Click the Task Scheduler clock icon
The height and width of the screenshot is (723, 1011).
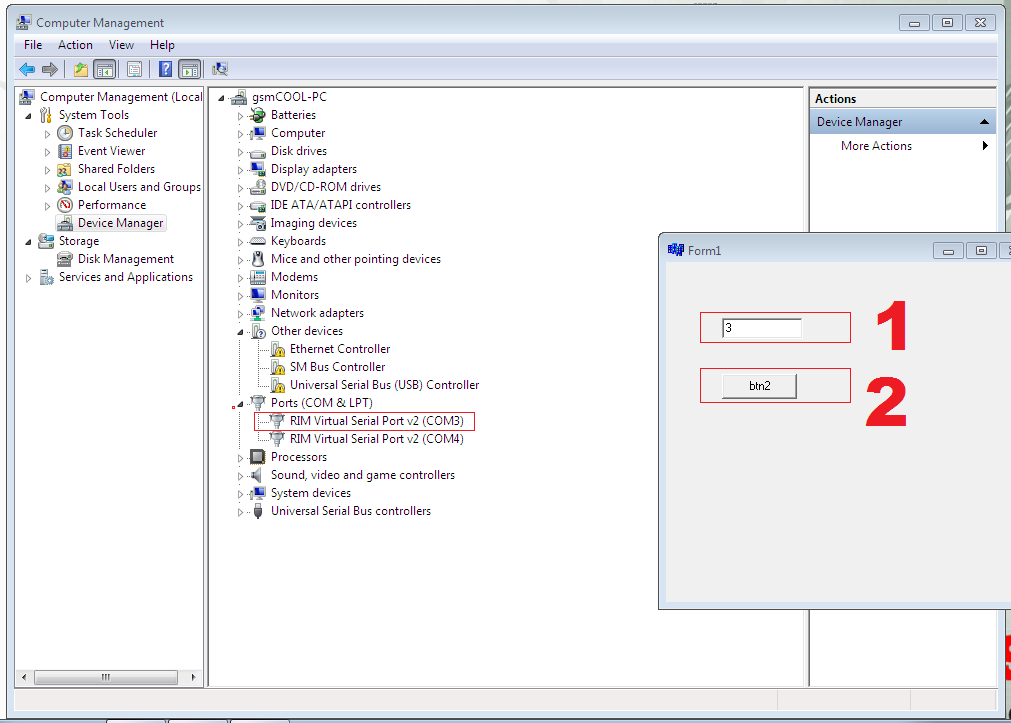pos(64,133)
